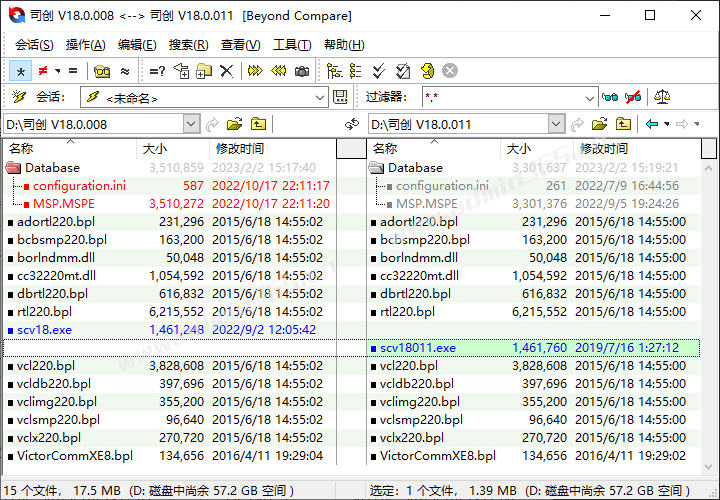Sort right pane by 大小 column header
This screenshot has width=720, height=500.
pyautogui.click(x=536, y=149)
